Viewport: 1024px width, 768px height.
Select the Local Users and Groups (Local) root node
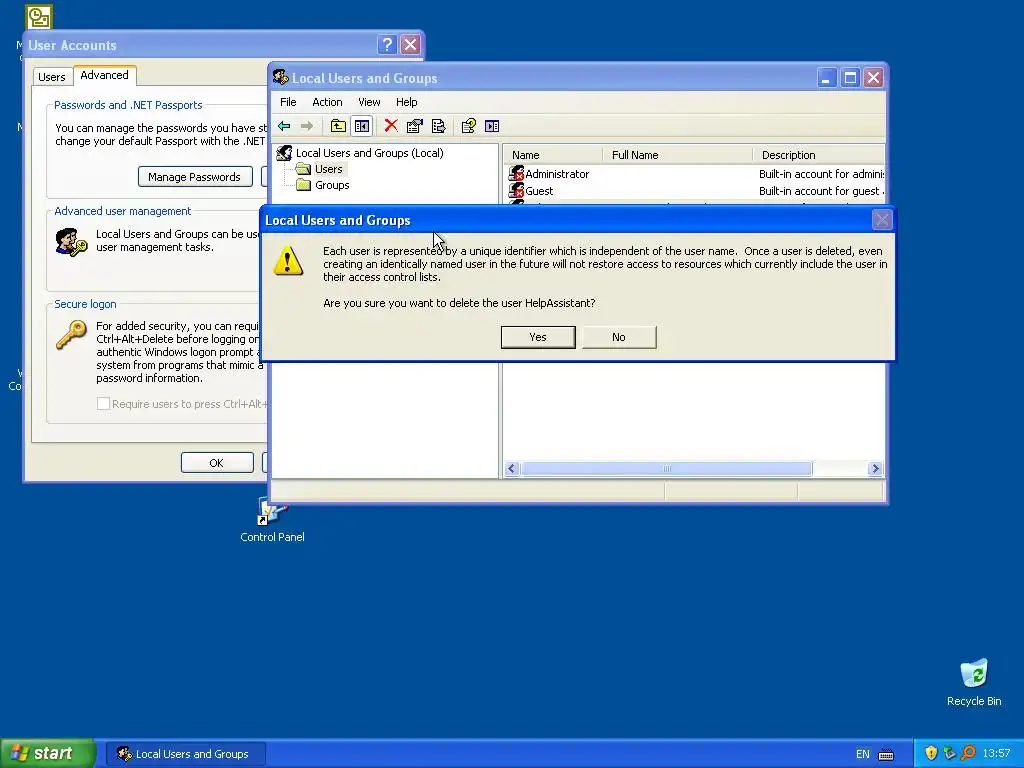pyautogui.click(x=370, y=153)
